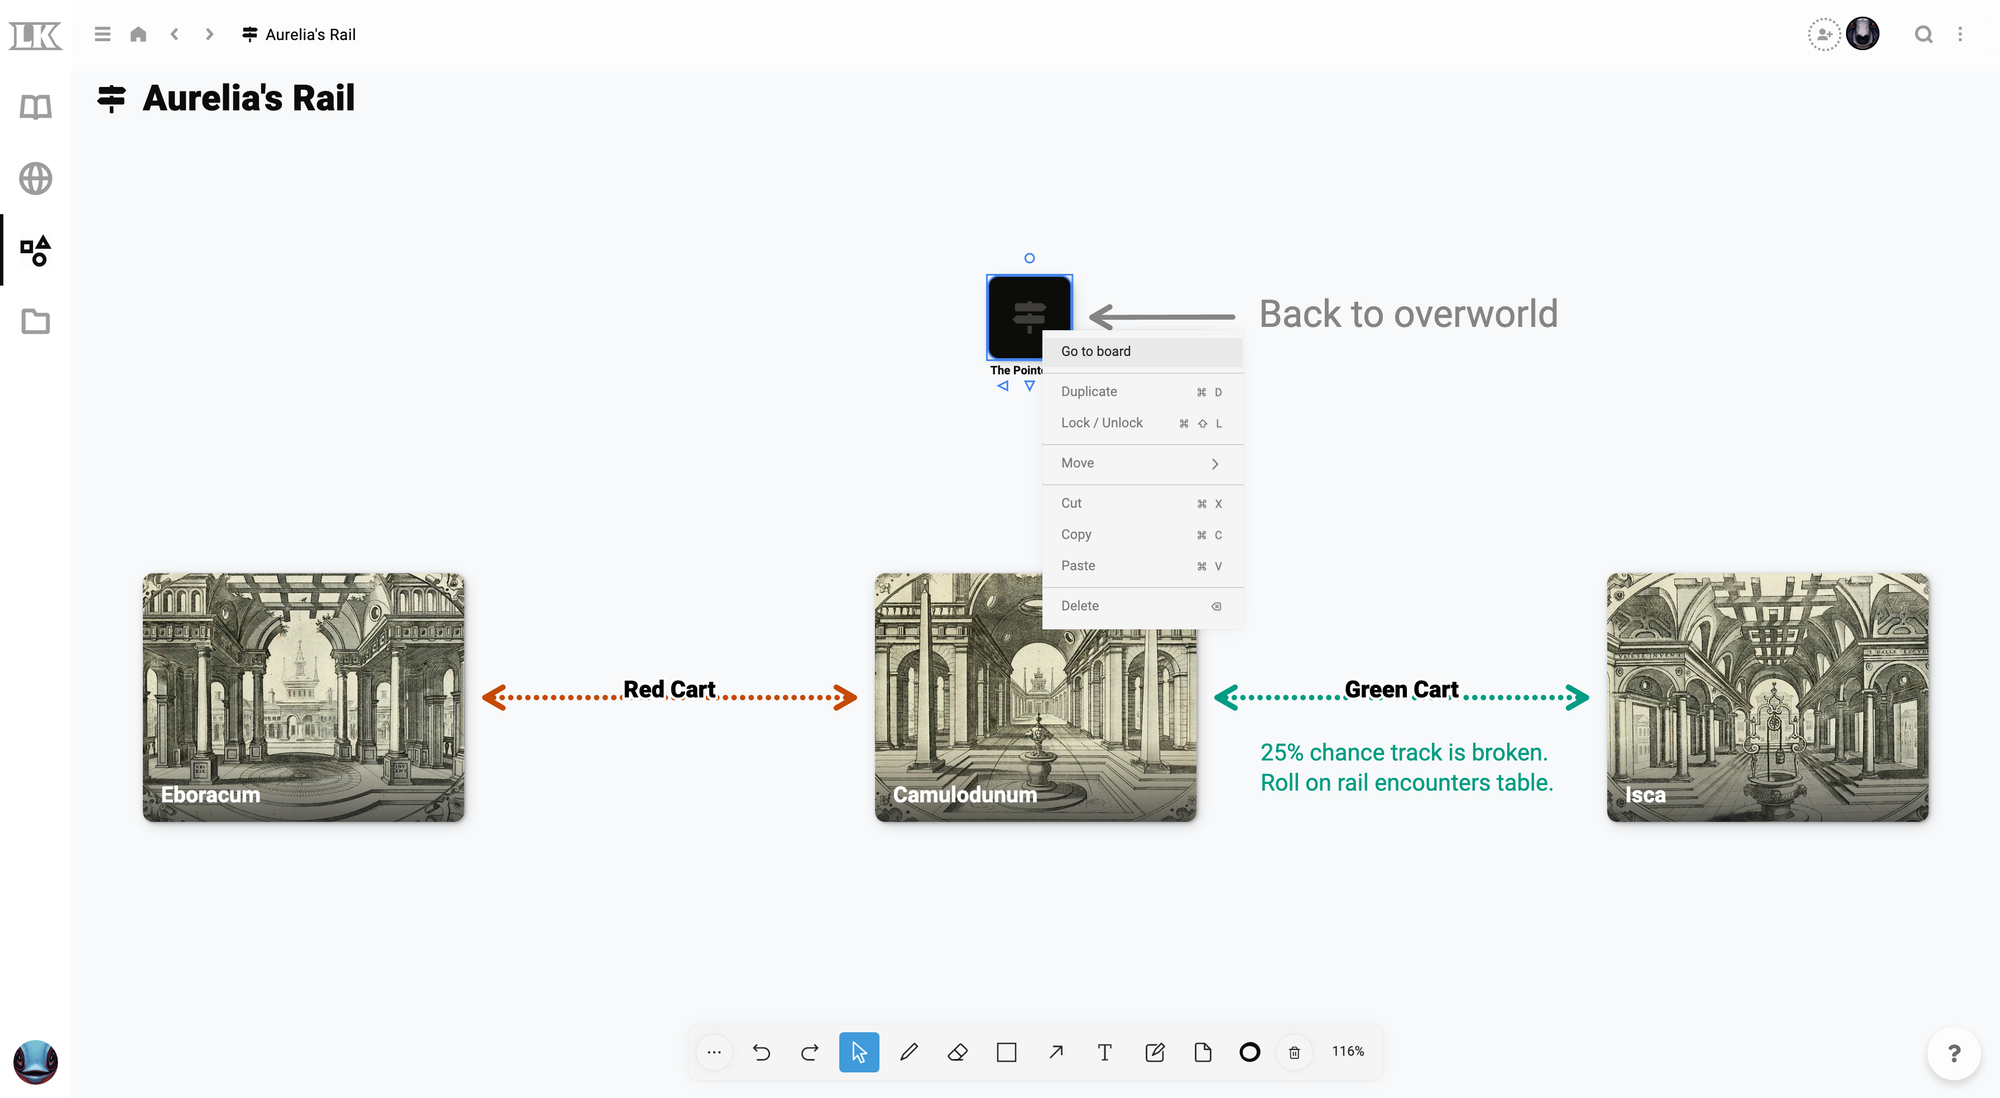
Task: Undo the last canvas action
Action: click(762, 1052)
